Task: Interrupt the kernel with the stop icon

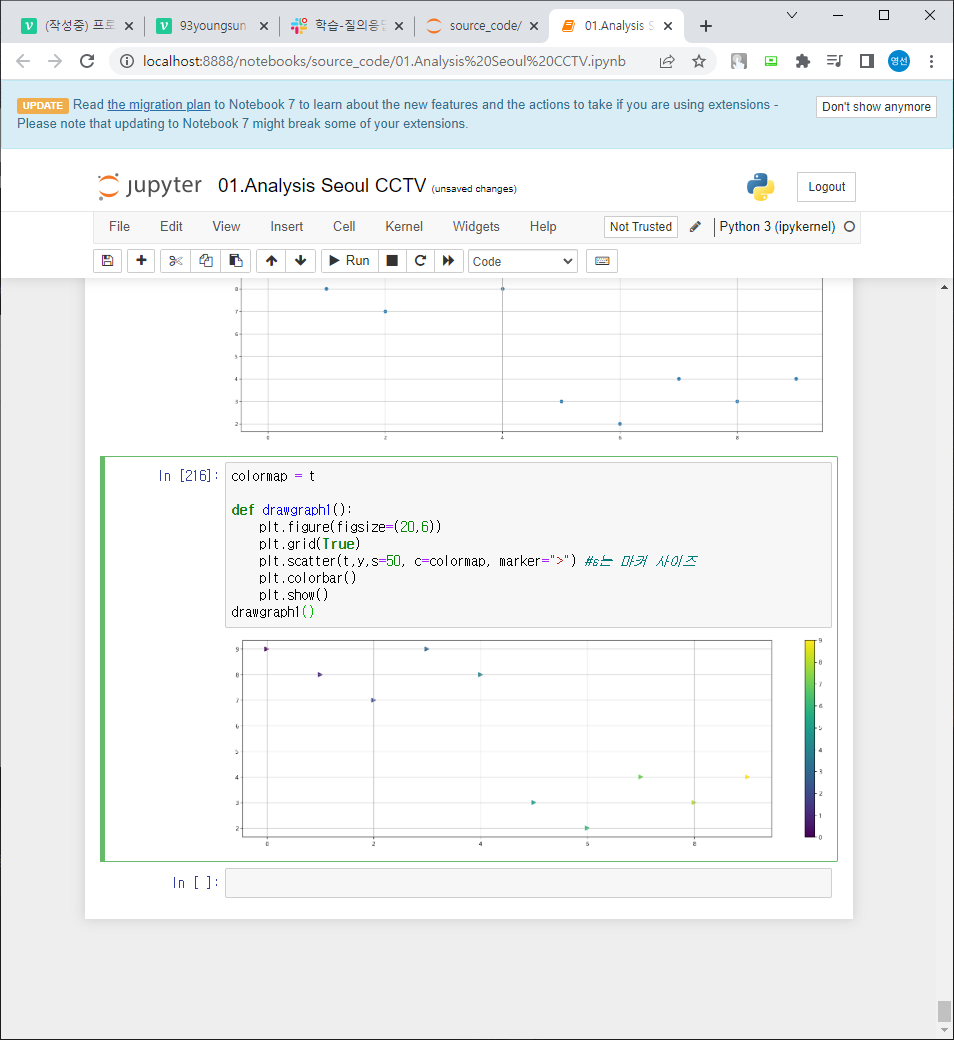Action: point(392,261)
